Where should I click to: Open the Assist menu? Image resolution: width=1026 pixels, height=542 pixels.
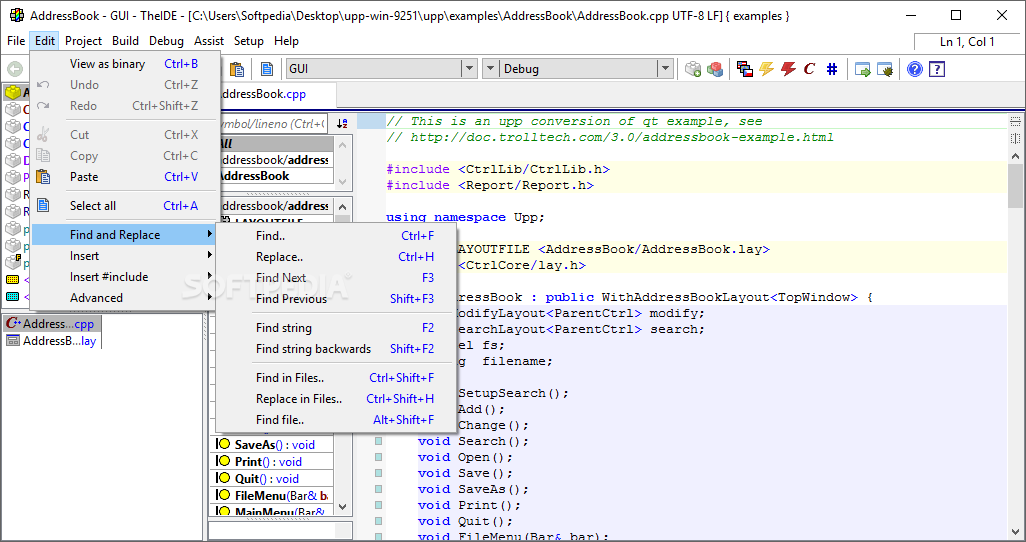[209, 41]
